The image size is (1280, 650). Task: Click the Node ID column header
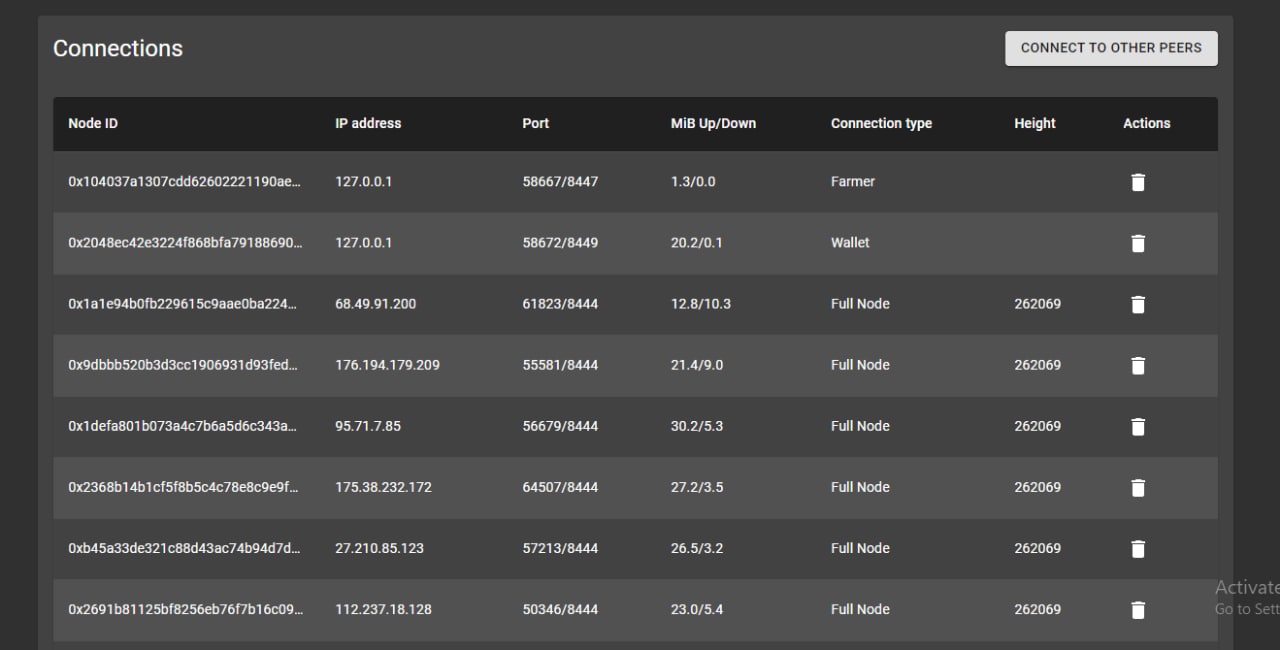click(93, 123)
